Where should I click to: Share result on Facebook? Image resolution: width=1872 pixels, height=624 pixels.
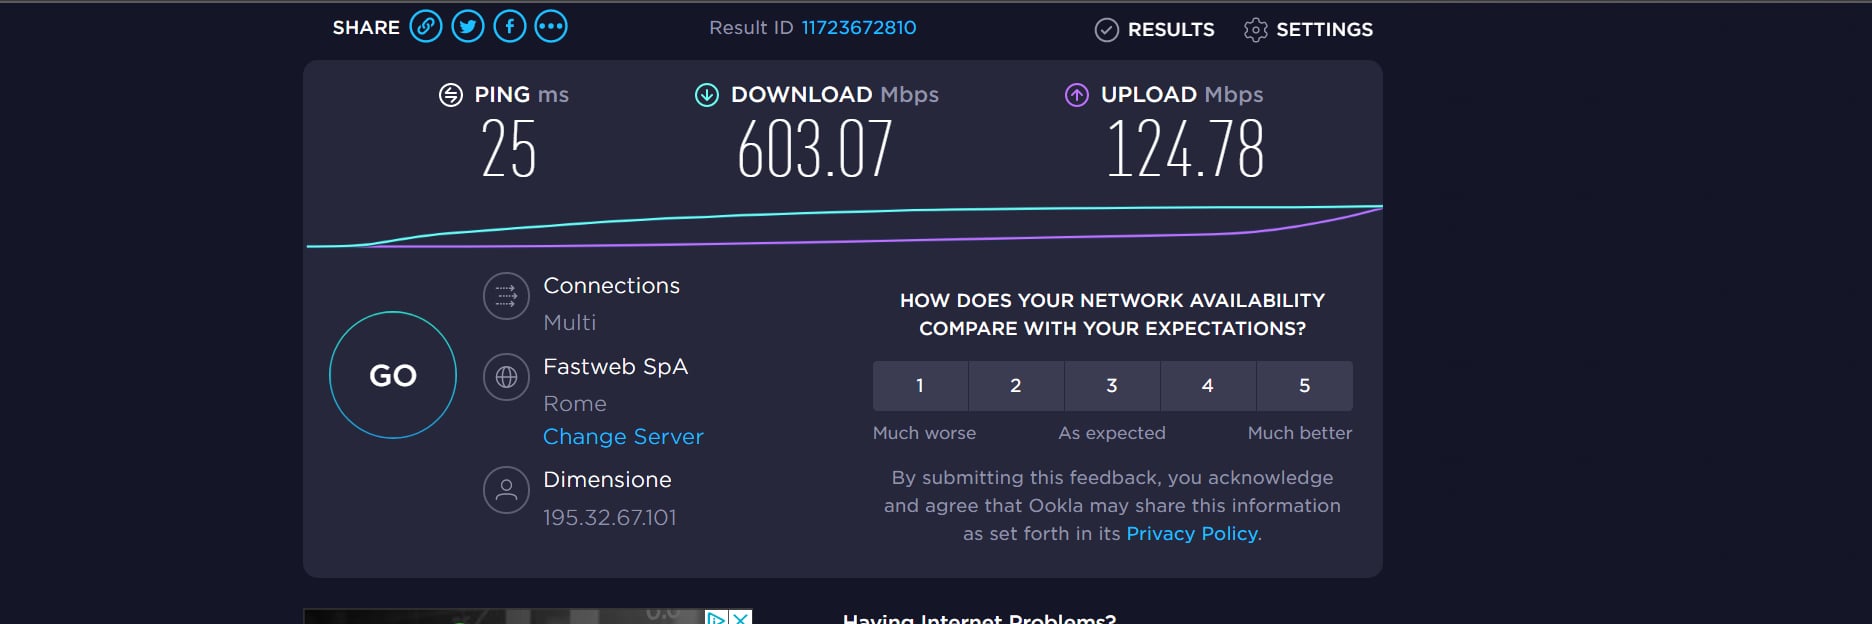click(x=510, y=27)
